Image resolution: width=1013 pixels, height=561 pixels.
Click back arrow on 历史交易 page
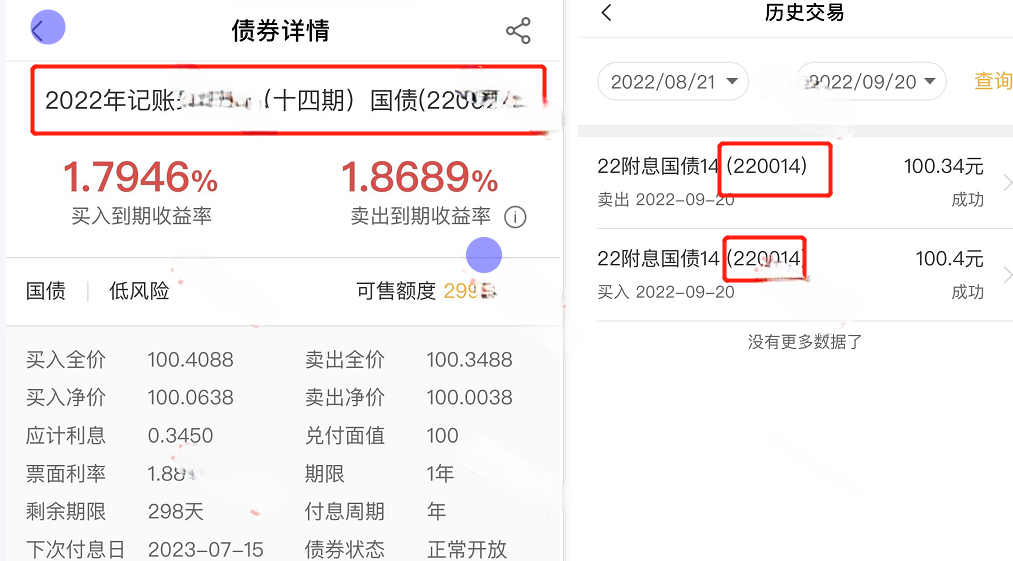(607, 13)
